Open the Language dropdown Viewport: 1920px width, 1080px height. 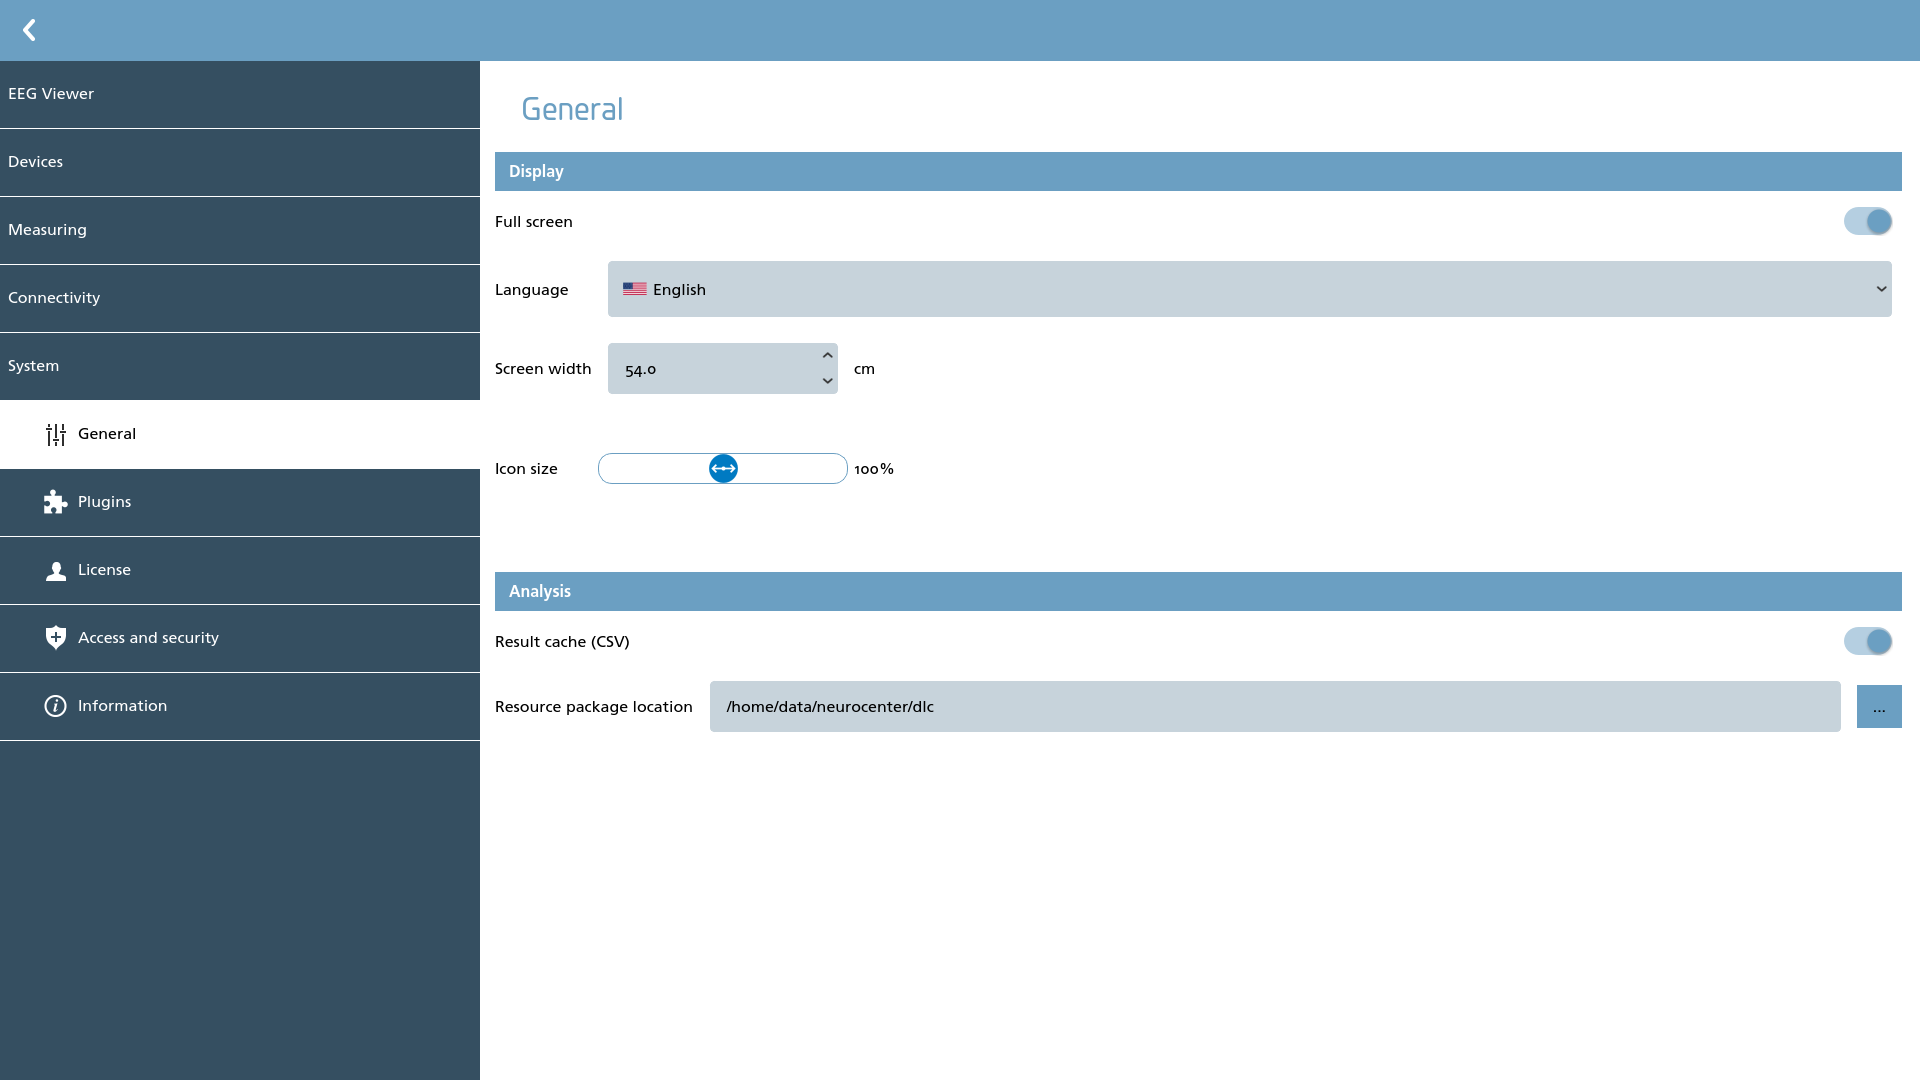coord(1249,289)
